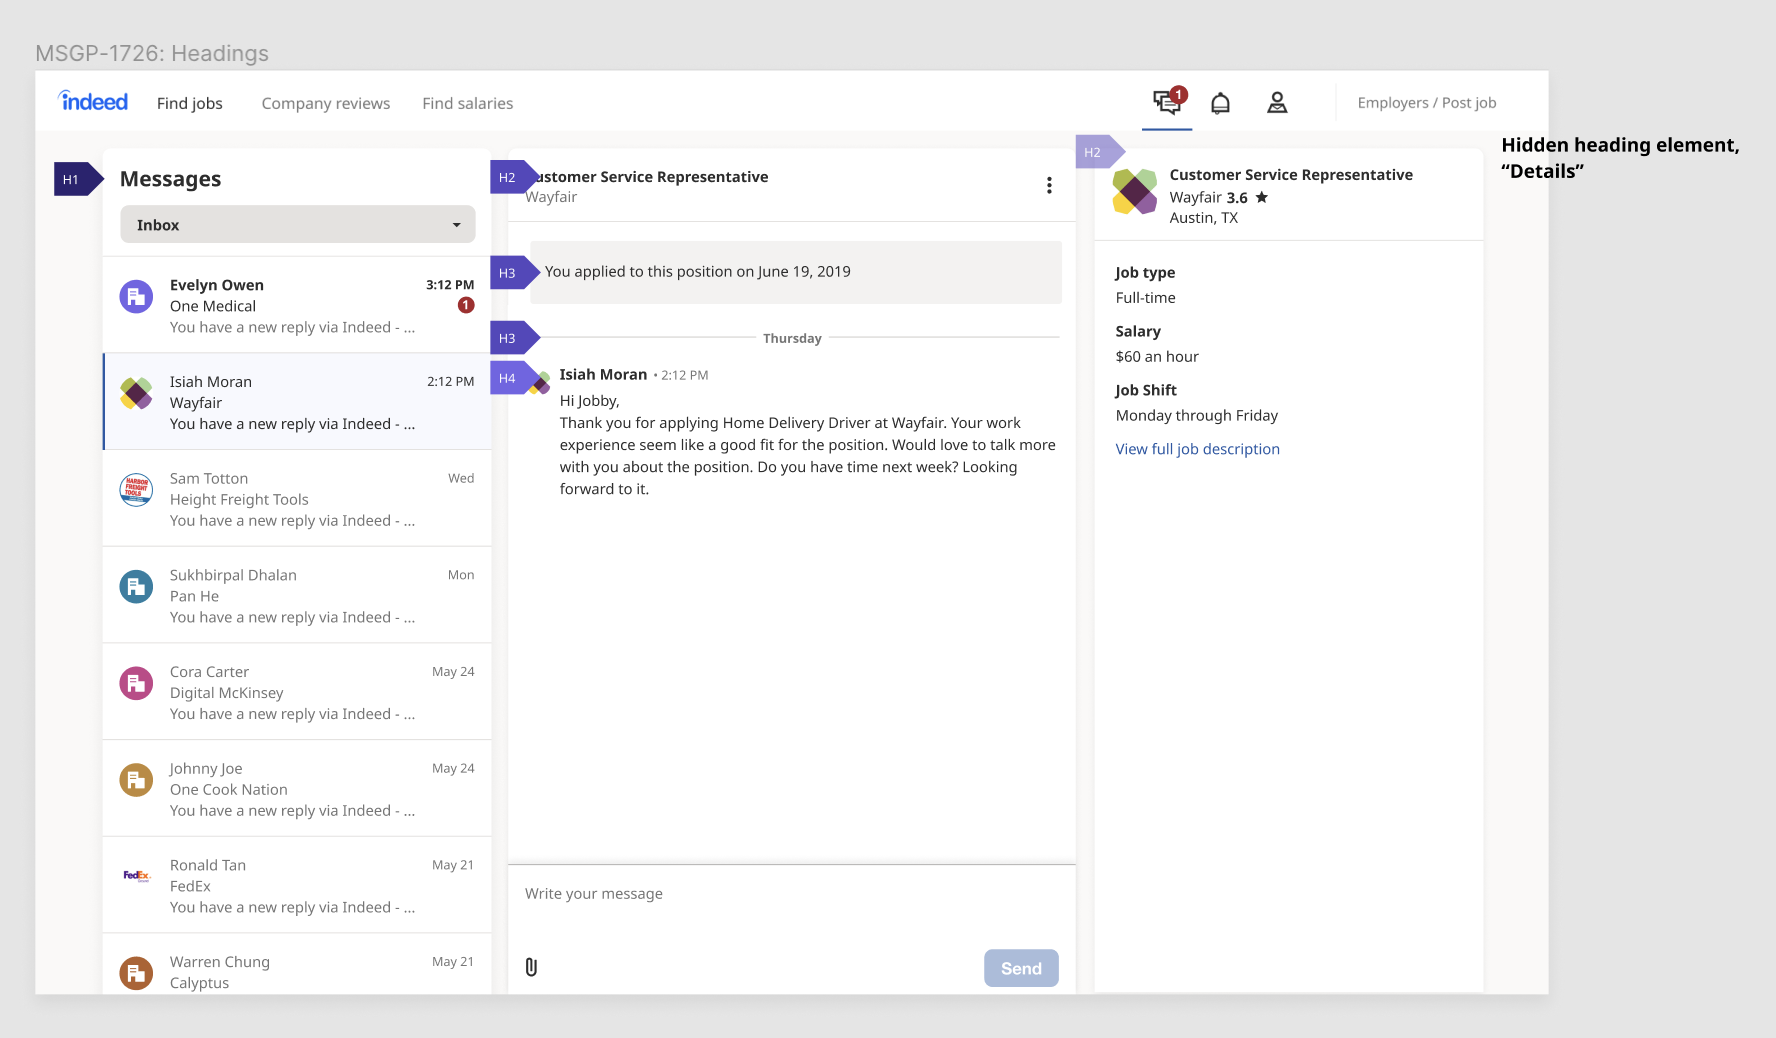Image resolution: width=1776 pixels, height=1038 pixels.
Task: Open the user profile icon
Action: [x=1277, y=103]
